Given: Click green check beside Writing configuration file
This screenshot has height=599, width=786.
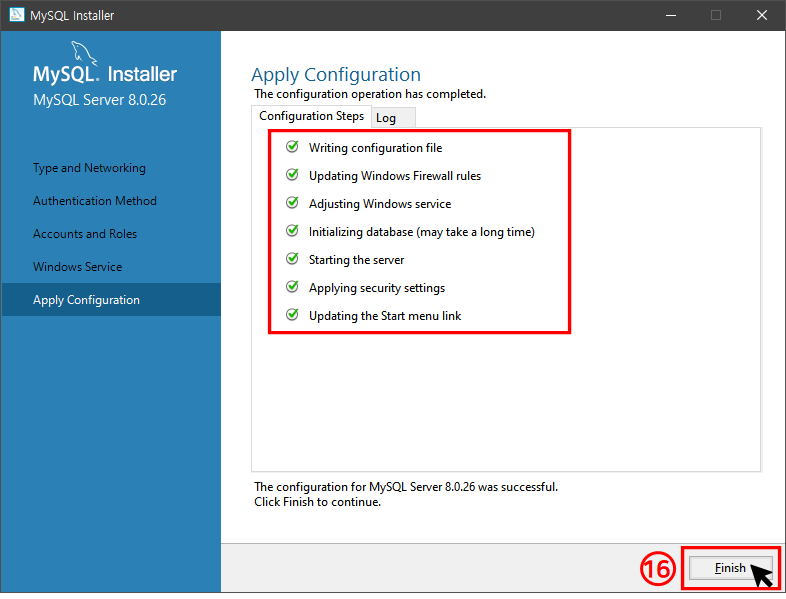Looking at the screenshot, I should click(x=292, y=146).
